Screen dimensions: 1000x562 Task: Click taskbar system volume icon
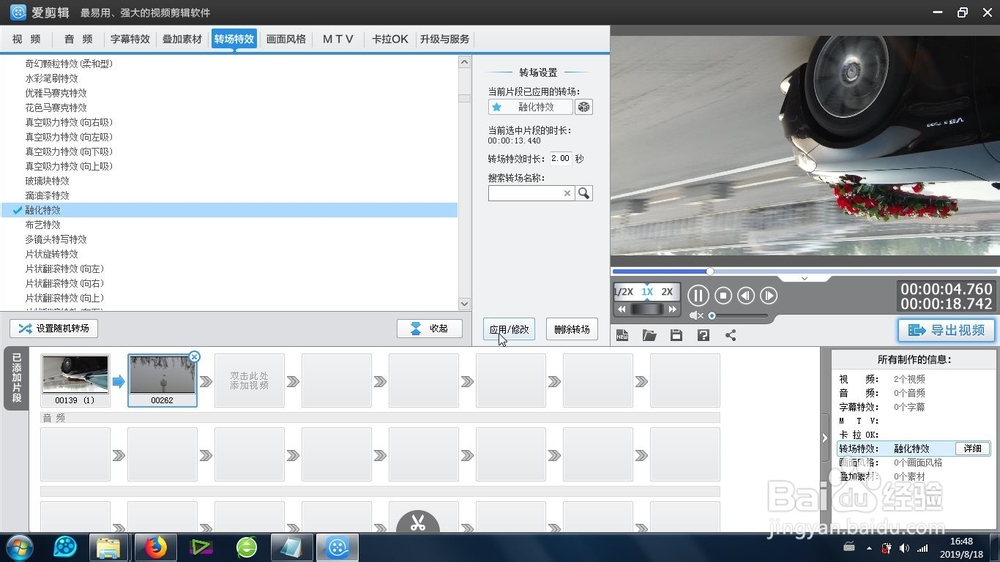coord(904,548)
